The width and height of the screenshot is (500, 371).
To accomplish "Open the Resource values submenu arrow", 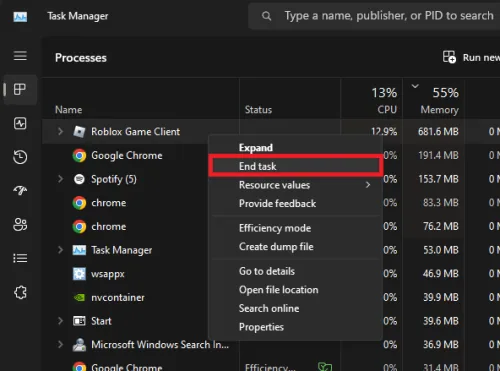I will [x=368, y=185].
